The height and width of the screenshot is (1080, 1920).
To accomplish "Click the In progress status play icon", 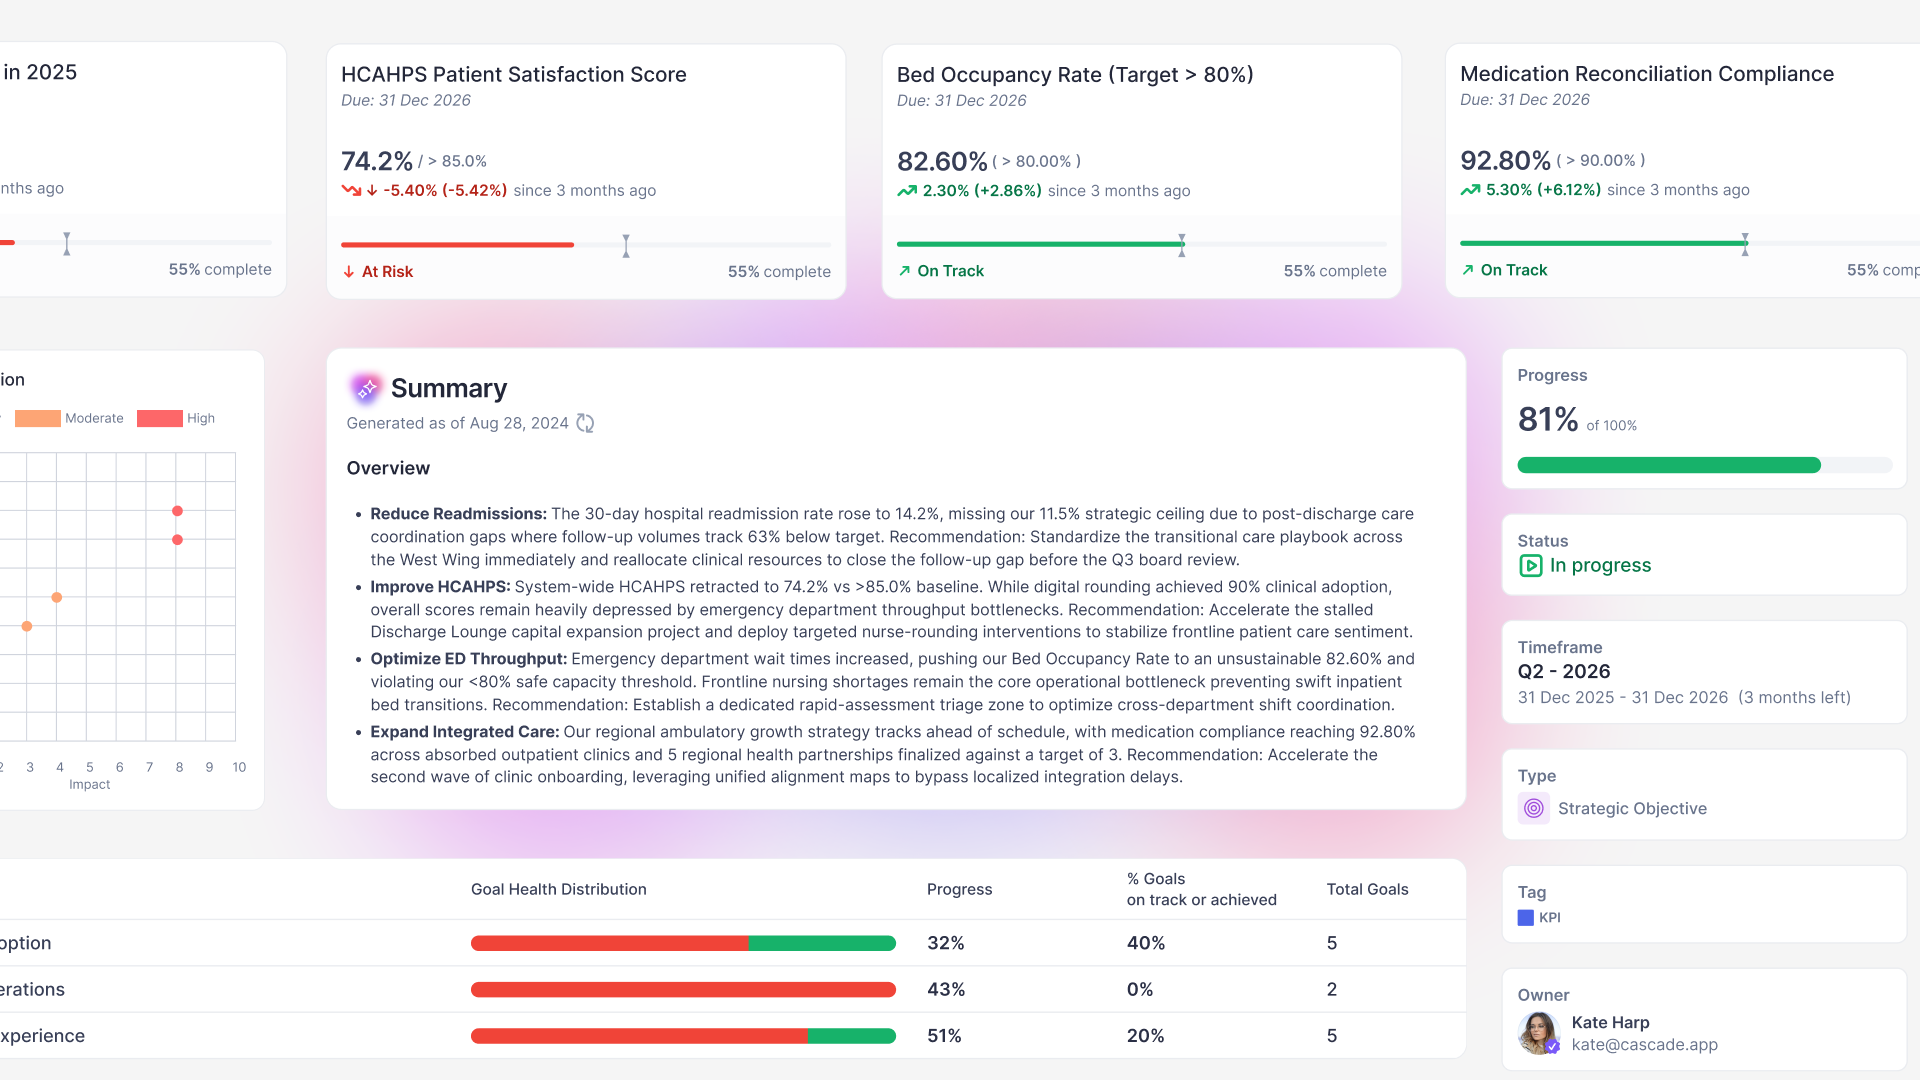I will [x=1530, y=566].
